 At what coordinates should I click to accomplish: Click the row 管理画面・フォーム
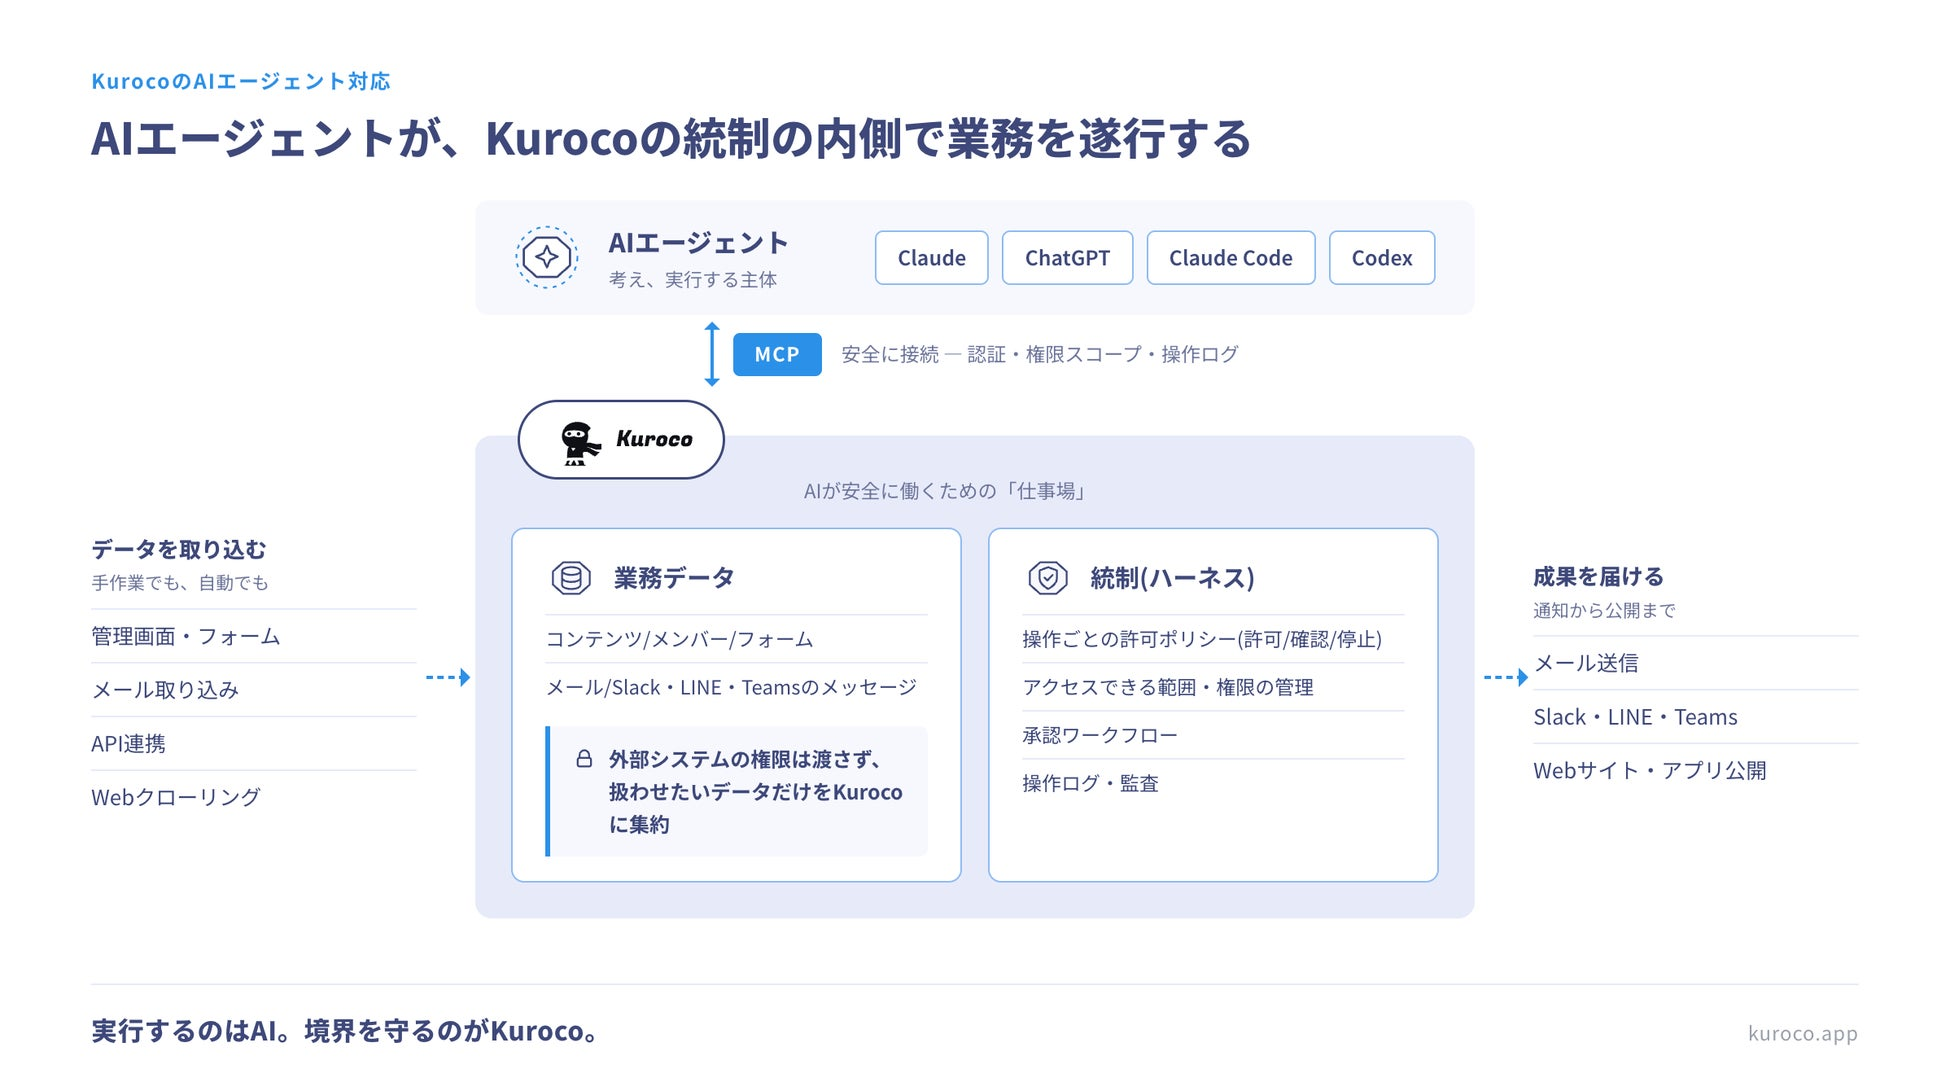(254, 636)
